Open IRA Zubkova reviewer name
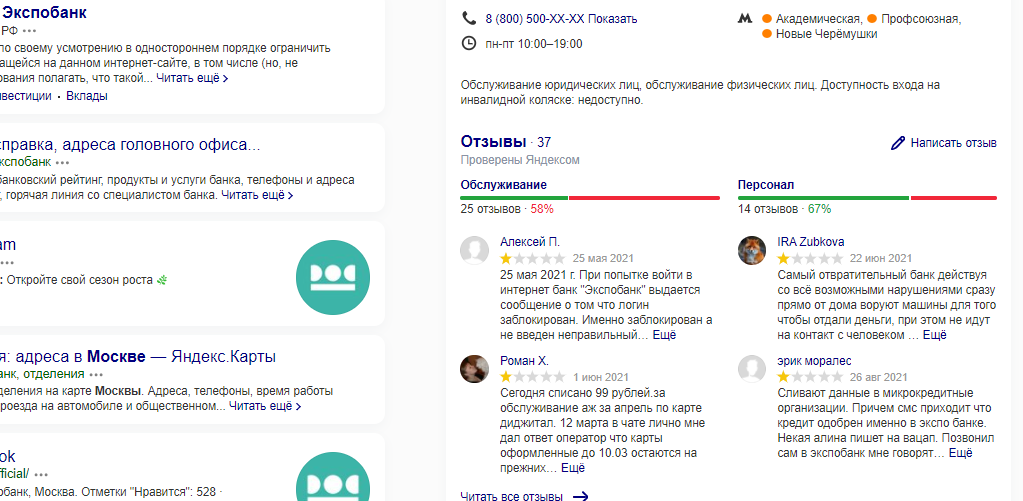Viewport: 1023px width, 501px height. click(811, 241)
